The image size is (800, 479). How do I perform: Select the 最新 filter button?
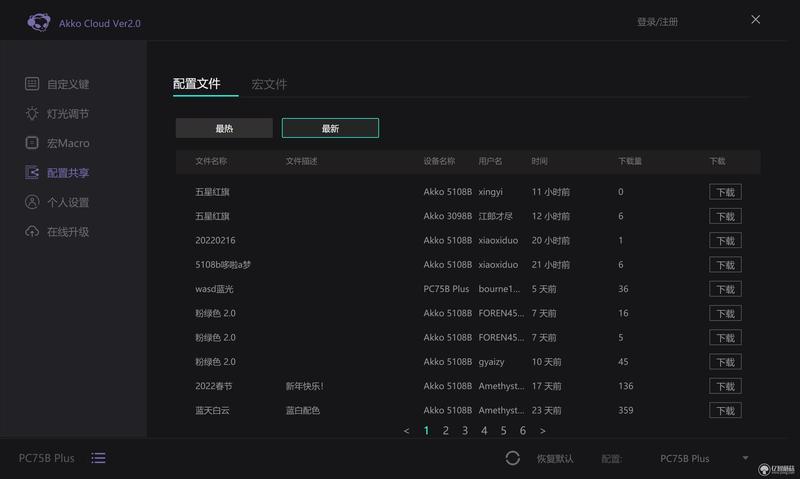tap(330, 128)
